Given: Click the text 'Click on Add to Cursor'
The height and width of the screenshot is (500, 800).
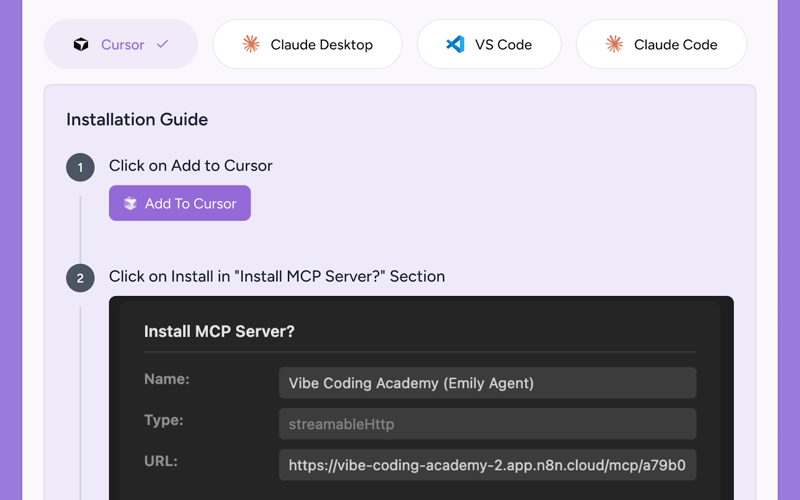Looking at the screenshot, I should 191,166.
